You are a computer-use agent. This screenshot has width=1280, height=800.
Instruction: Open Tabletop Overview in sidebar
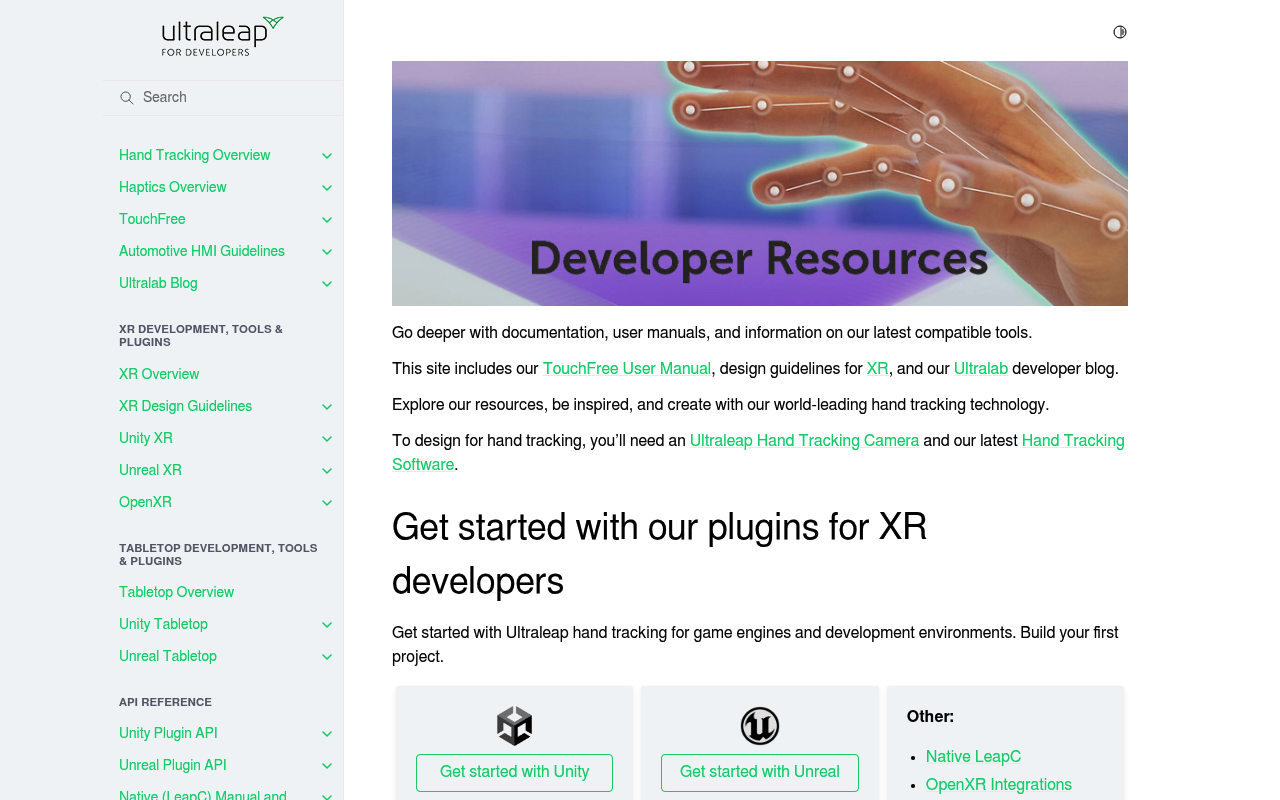(176, 592)
